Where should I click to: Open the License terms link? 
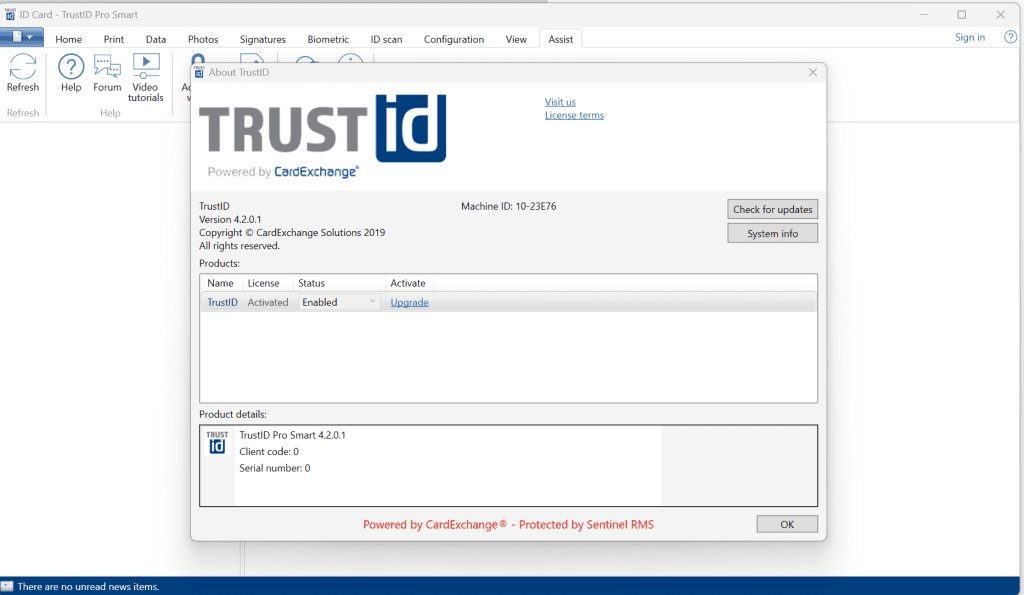pos(574,115)
